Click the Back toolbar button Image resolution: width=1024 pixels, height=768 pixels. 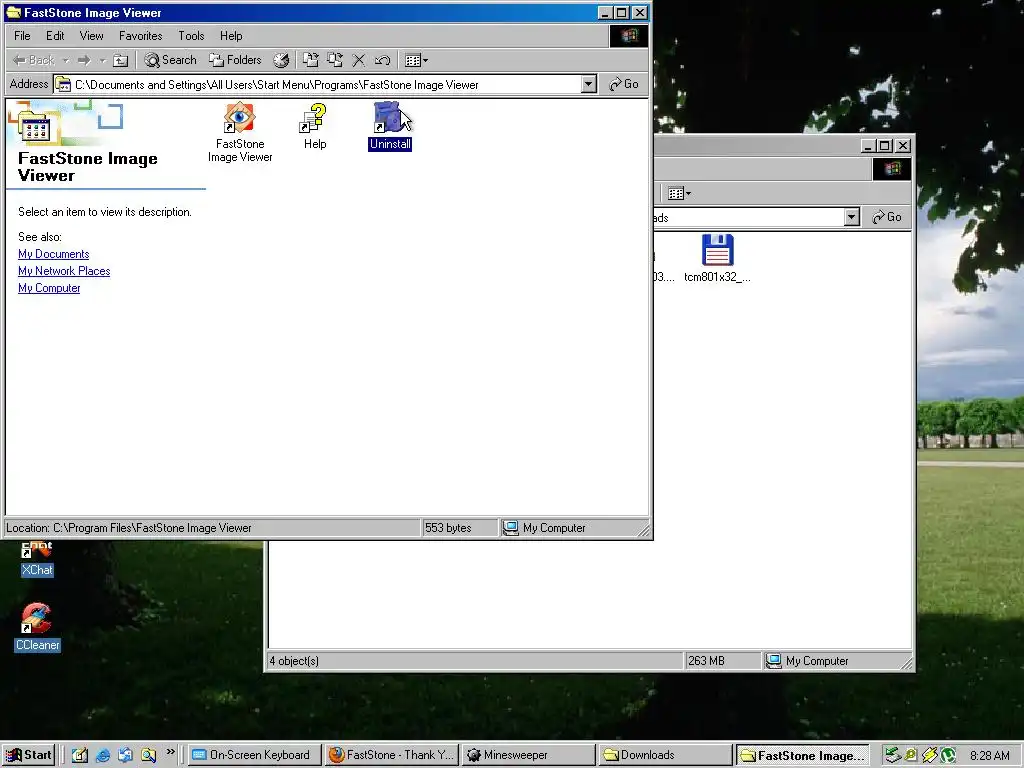[34, 60]
